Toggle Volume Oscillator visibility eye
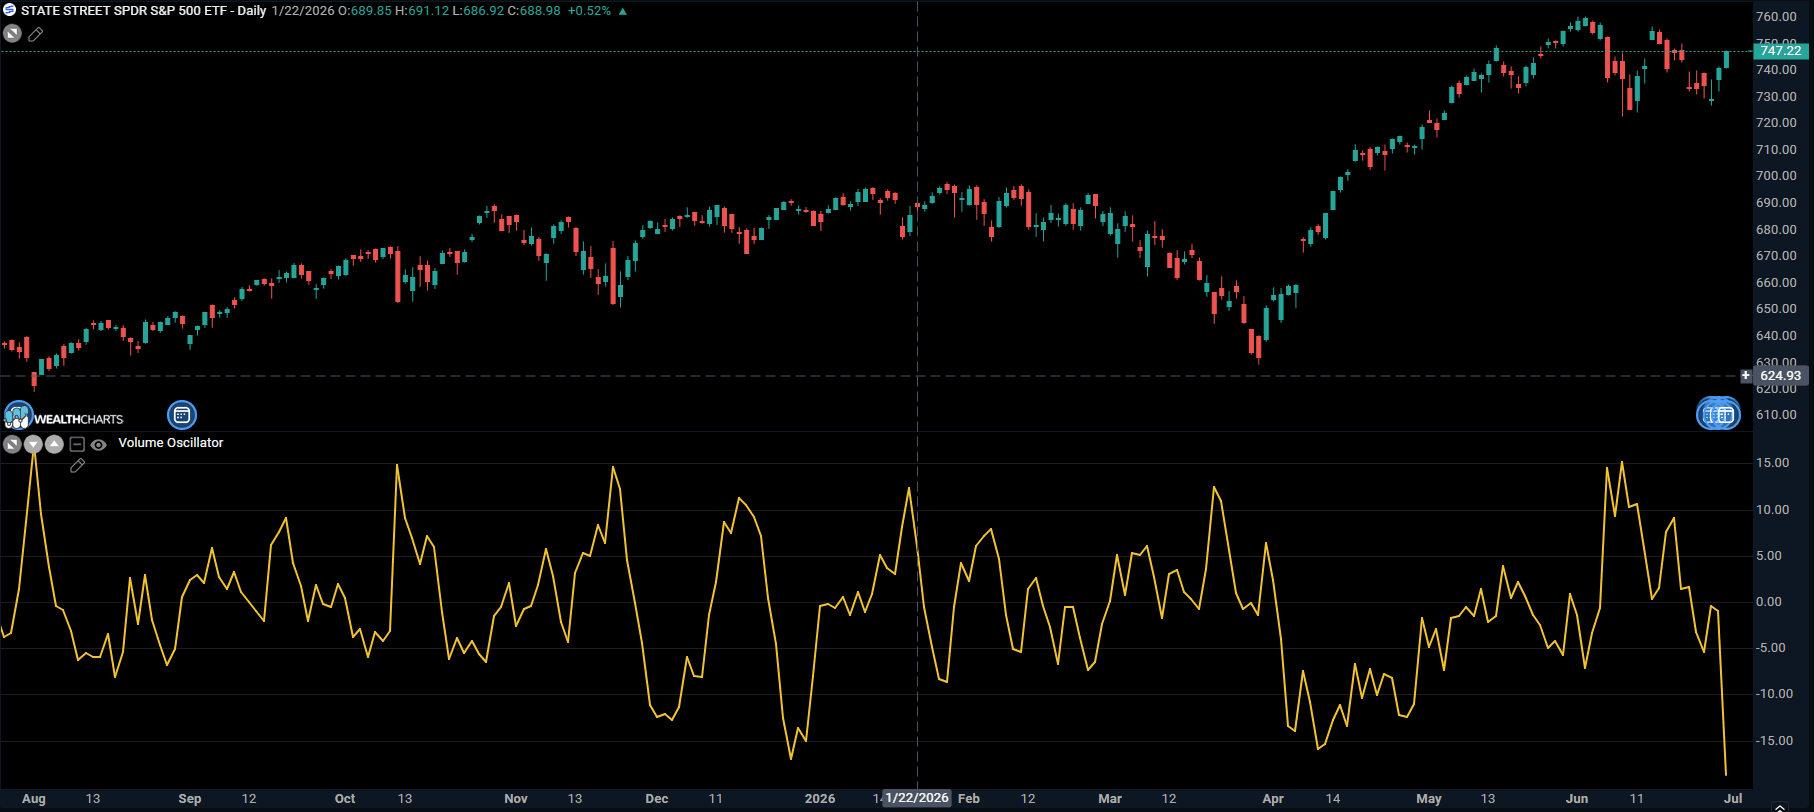 [x=98, y=445]
